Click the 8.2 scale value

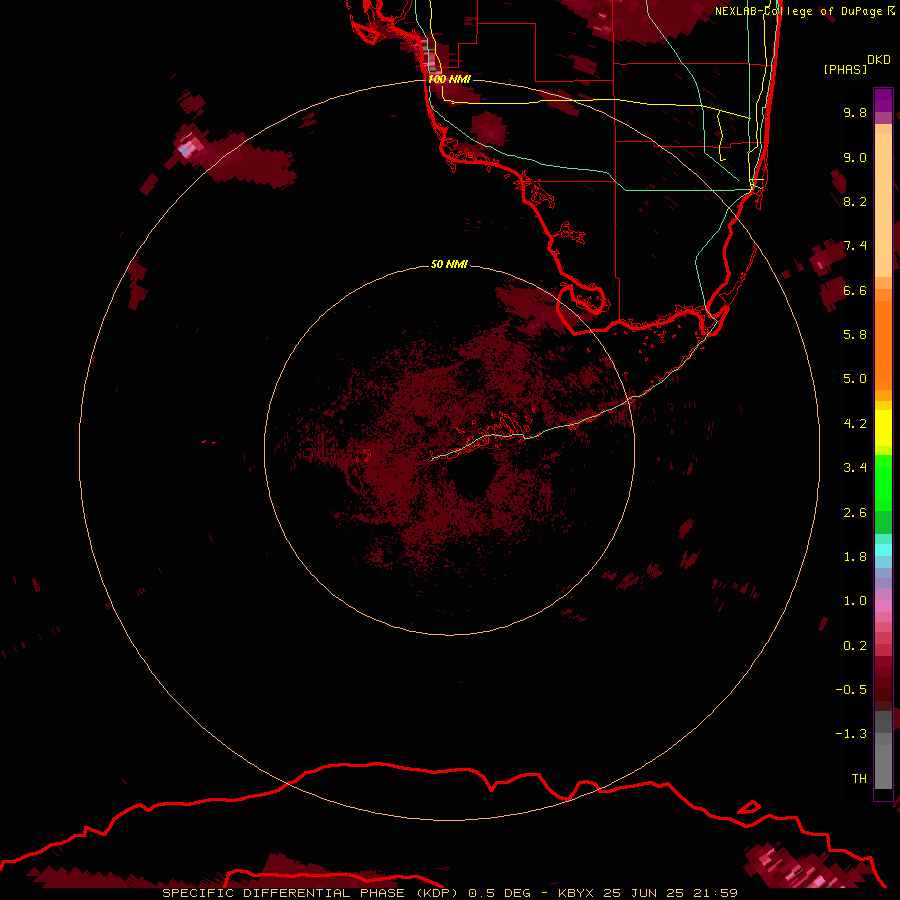[x=855, y=201]
